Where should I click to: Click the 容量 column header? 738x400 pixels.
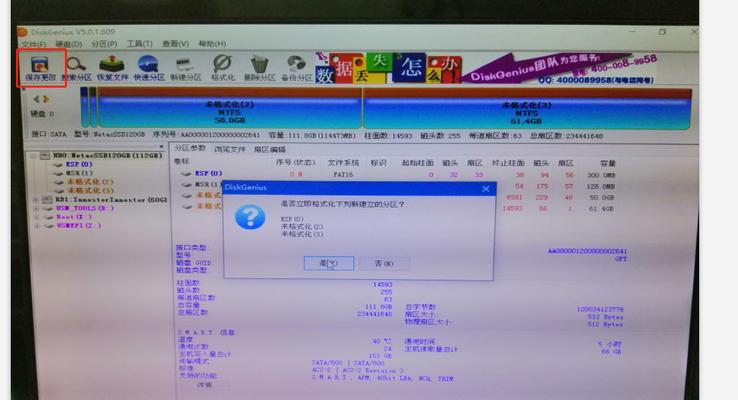click(x=608, y=163)
